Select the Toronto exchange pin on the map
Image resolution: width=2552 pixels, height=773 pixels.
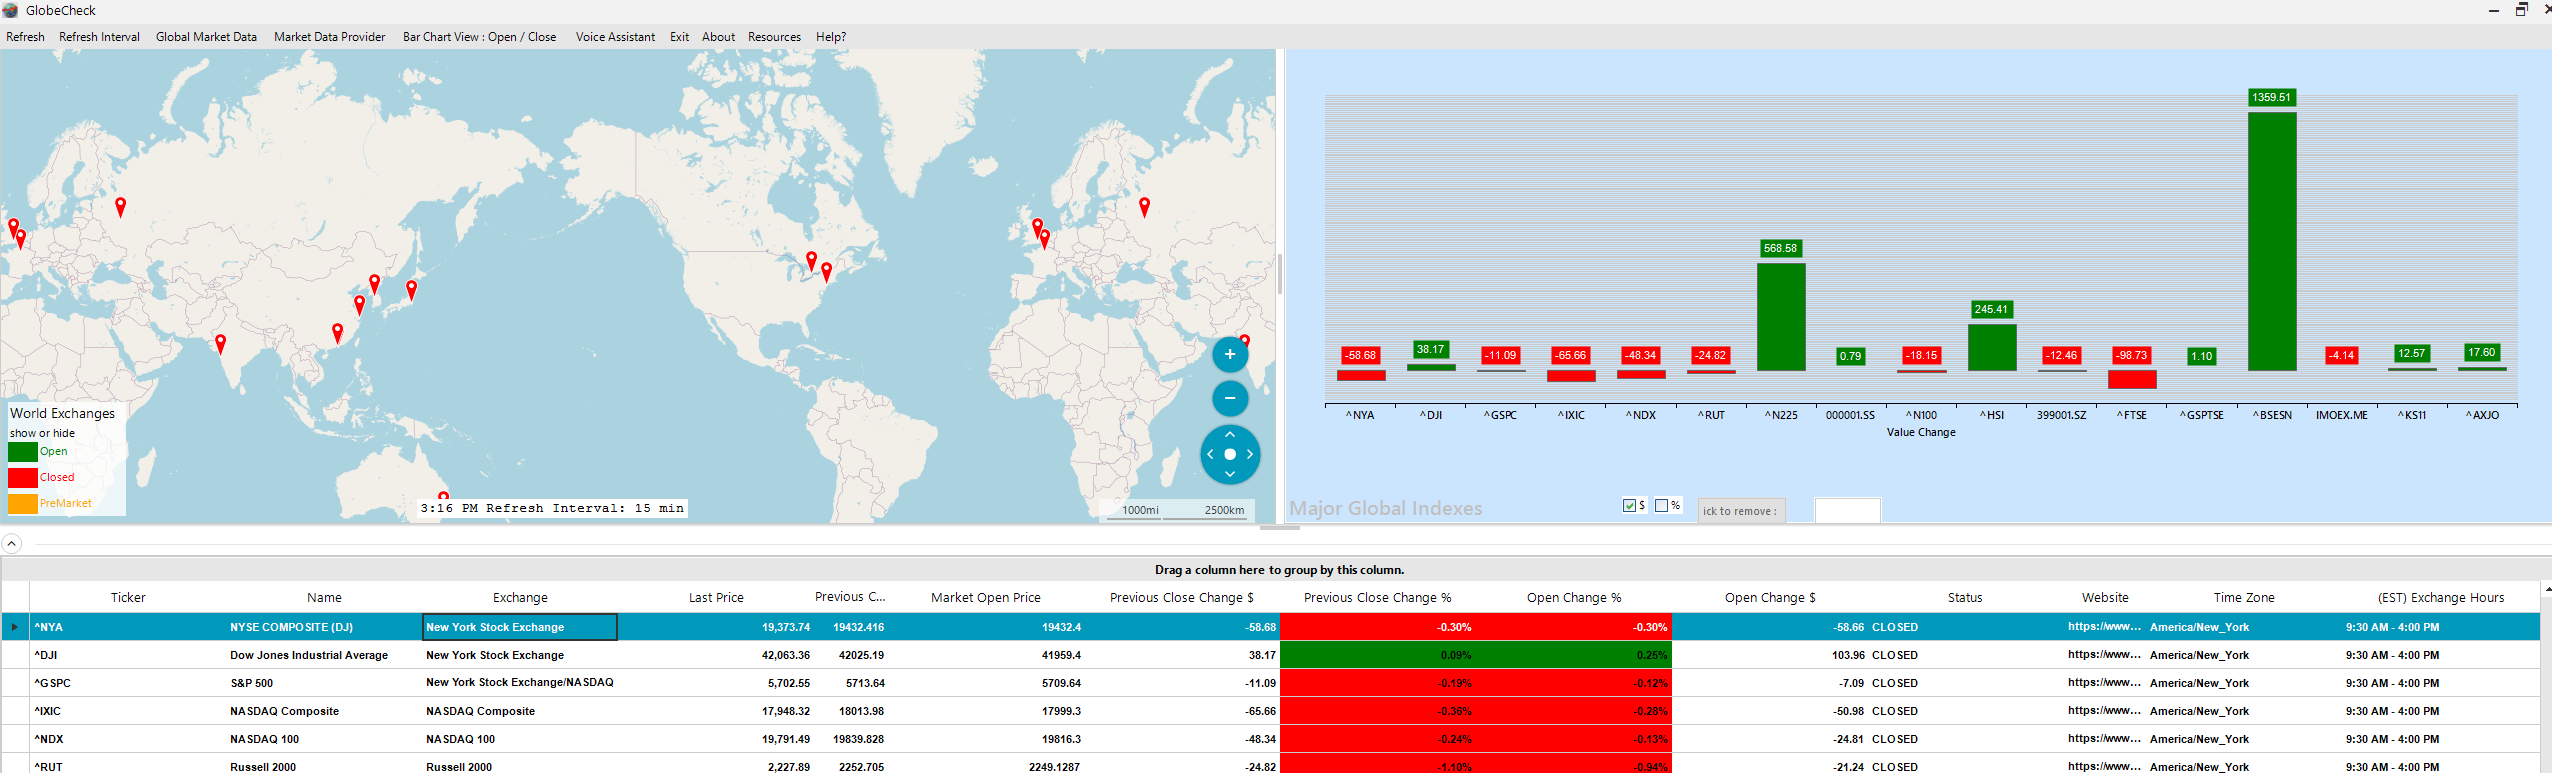(x=811, y=261)
